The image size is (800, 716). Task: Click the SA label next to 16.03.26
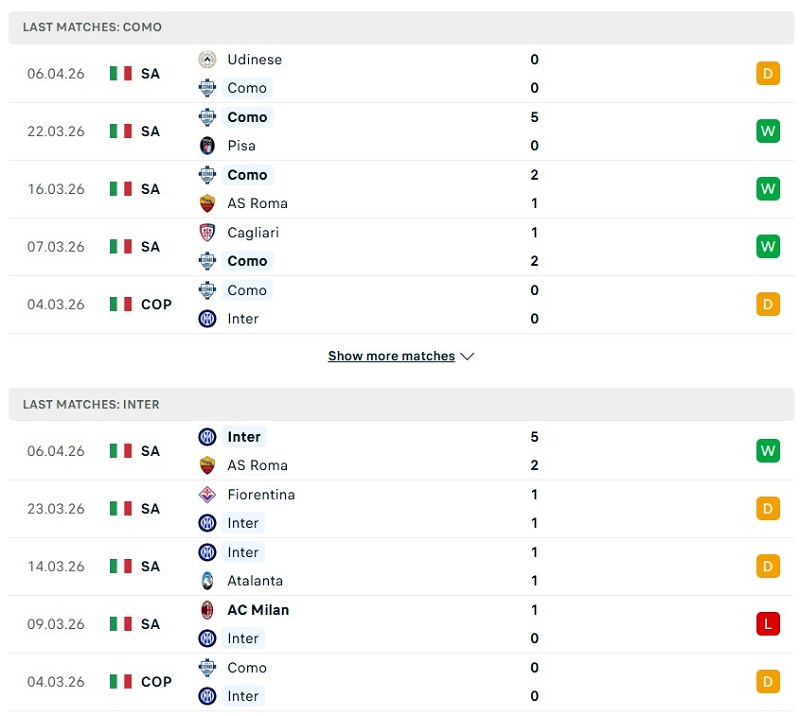150,189
